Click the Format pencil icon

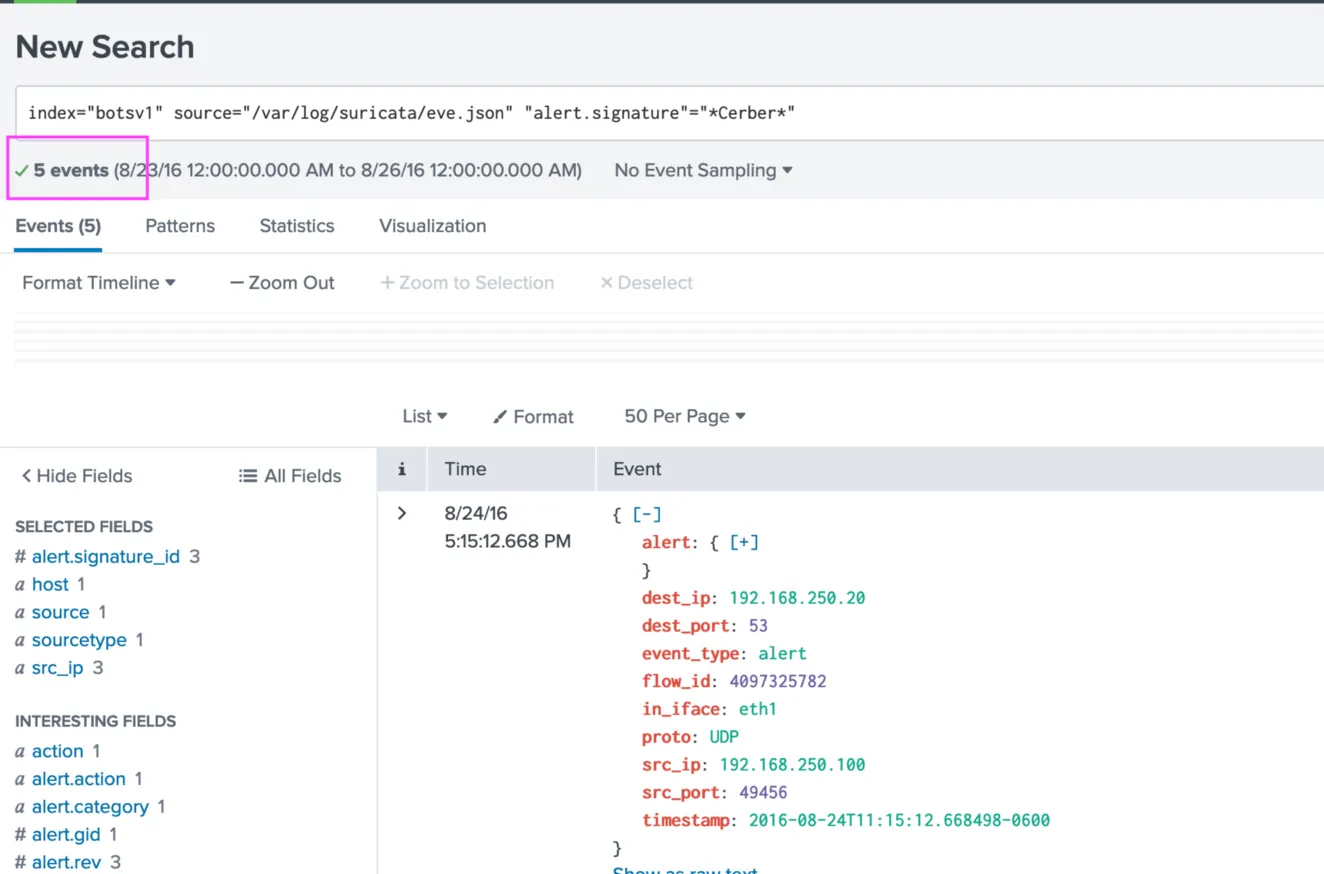[x=500, y=417]
